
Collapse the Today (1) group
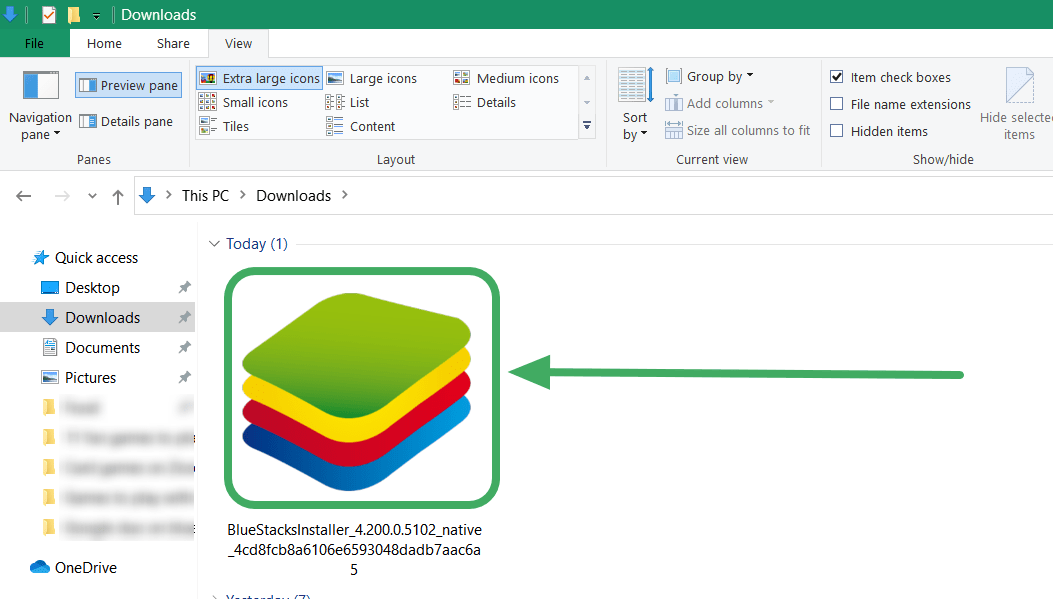click(x=214, y=244)
